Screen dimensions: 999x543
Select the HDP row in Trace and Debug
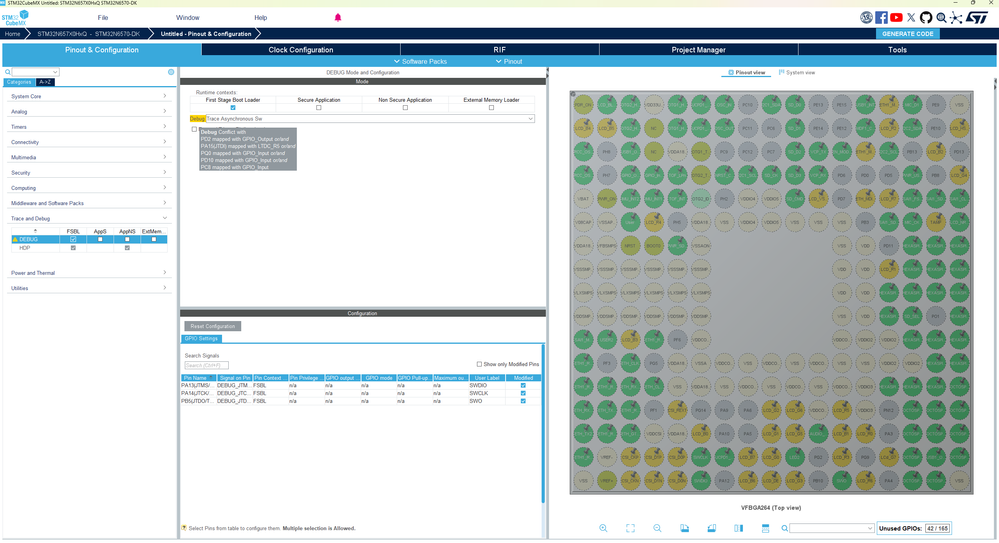89,248
